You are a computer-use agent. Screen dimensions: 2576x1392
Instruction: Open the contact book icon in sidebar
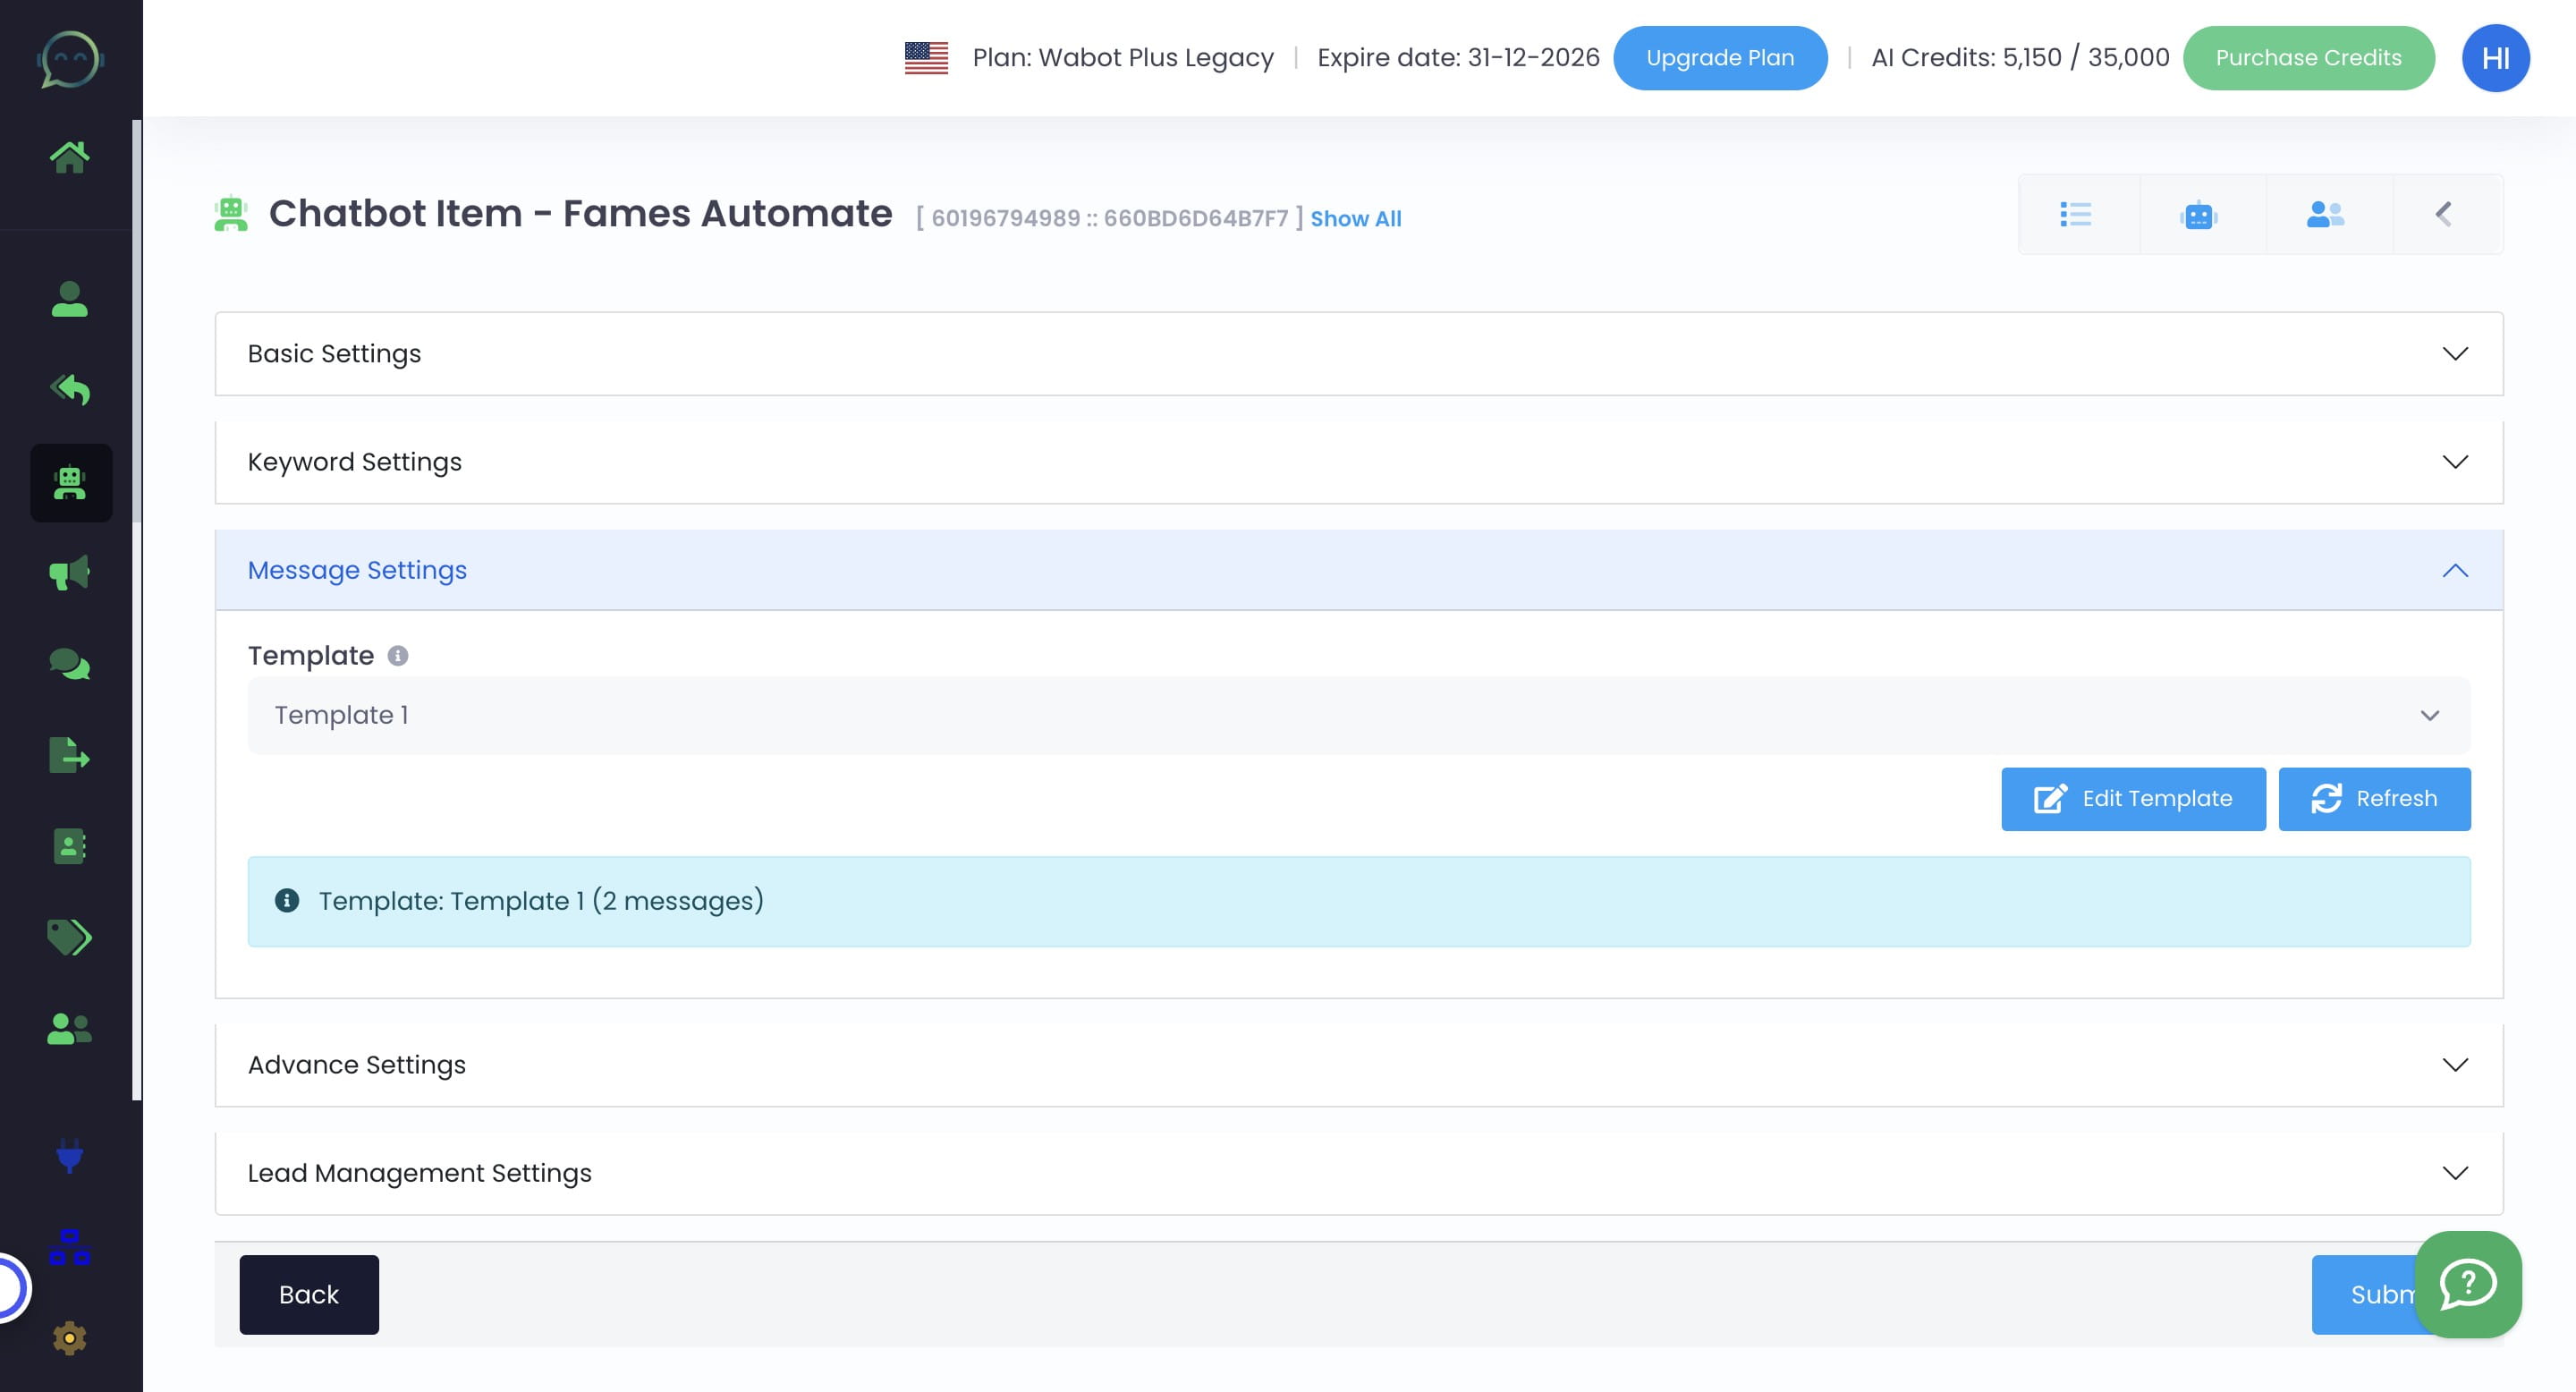[x=69, y=846]
